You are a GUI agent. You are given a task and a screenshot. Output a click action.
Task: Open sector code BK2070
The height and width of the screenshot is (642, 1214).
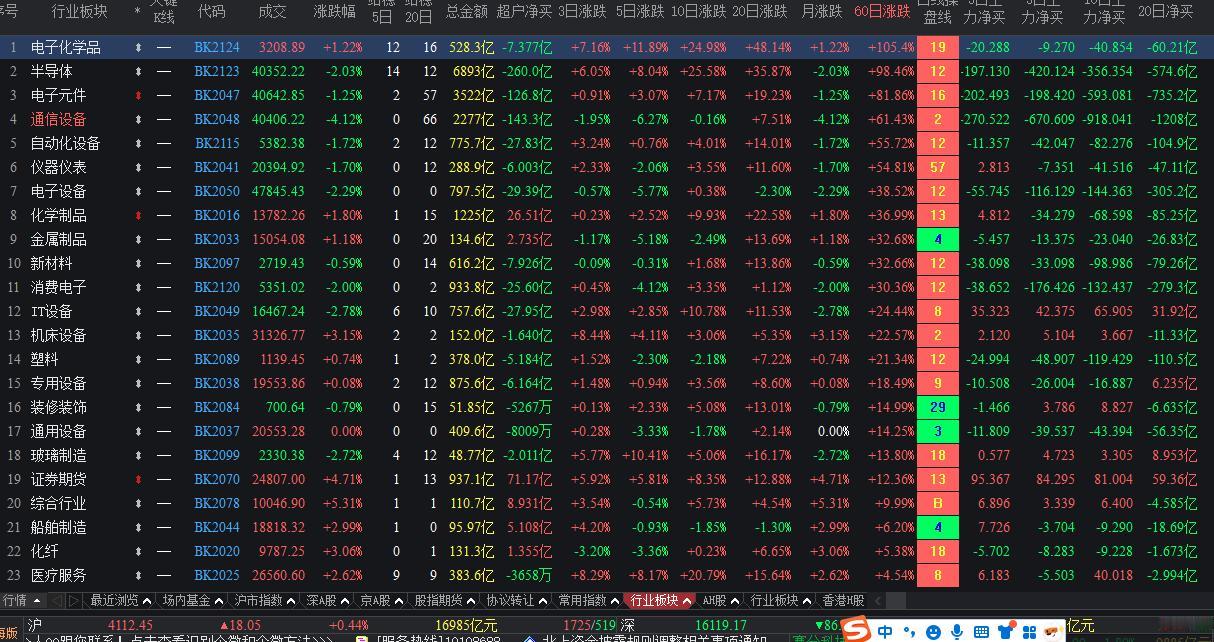[x=217, y=479]
